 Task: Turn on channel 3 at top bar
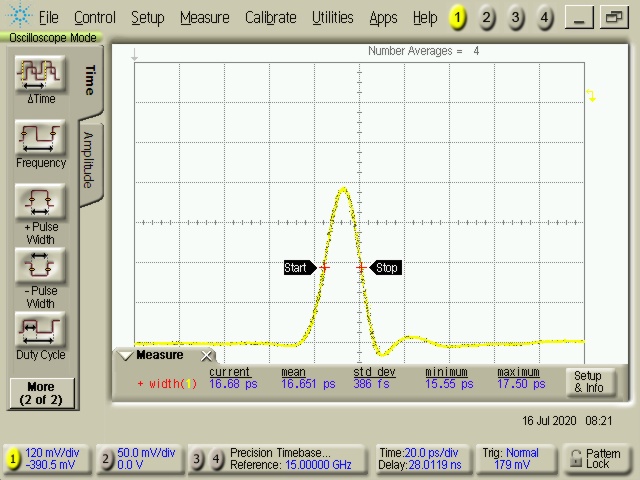pyautogui.click(x=515, y=17)
